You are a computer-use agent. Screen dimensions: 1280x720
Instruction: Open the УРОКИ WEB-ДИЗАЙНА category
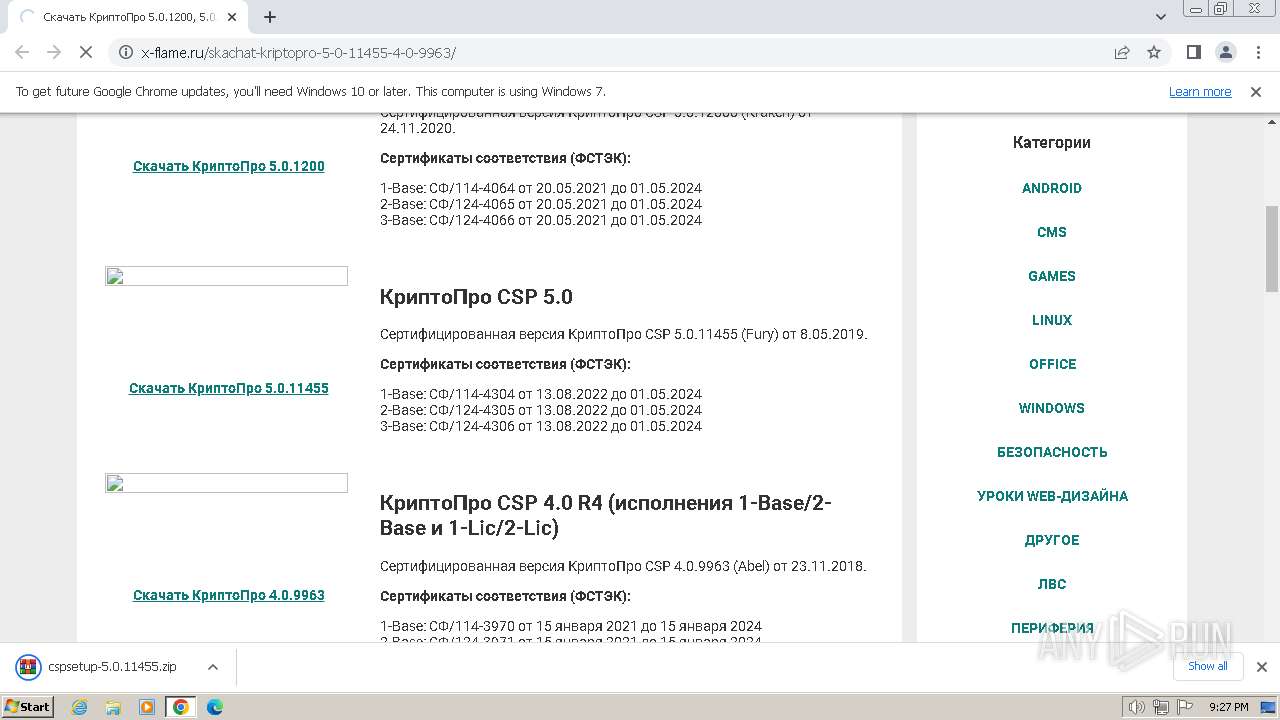(1052, 496)
